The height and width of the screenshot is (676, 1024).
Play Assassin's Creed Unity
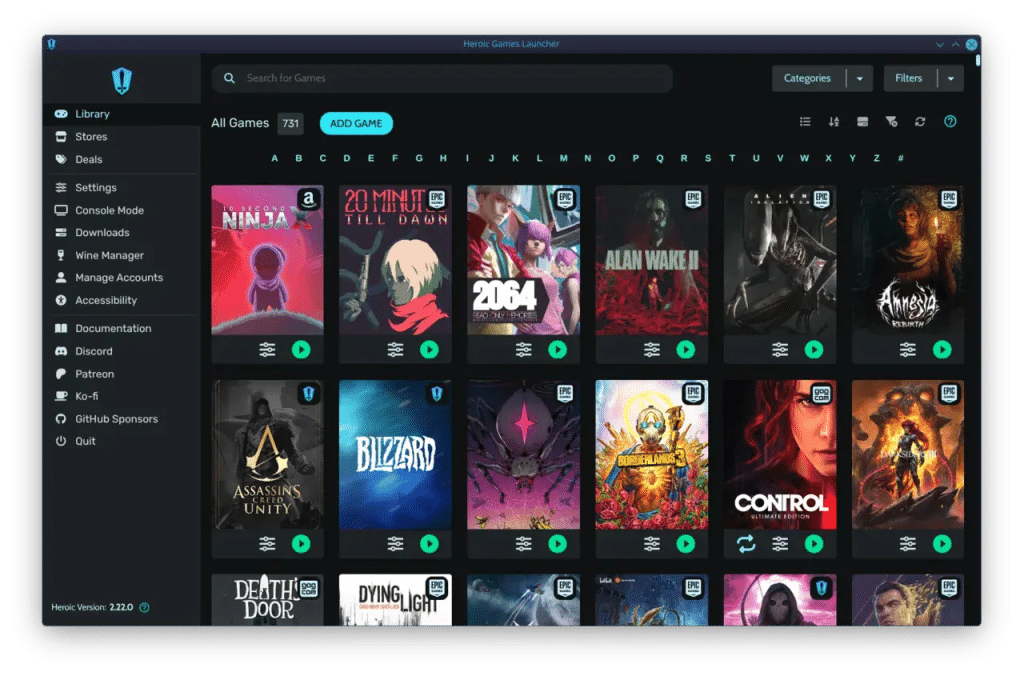pos(301,543)
